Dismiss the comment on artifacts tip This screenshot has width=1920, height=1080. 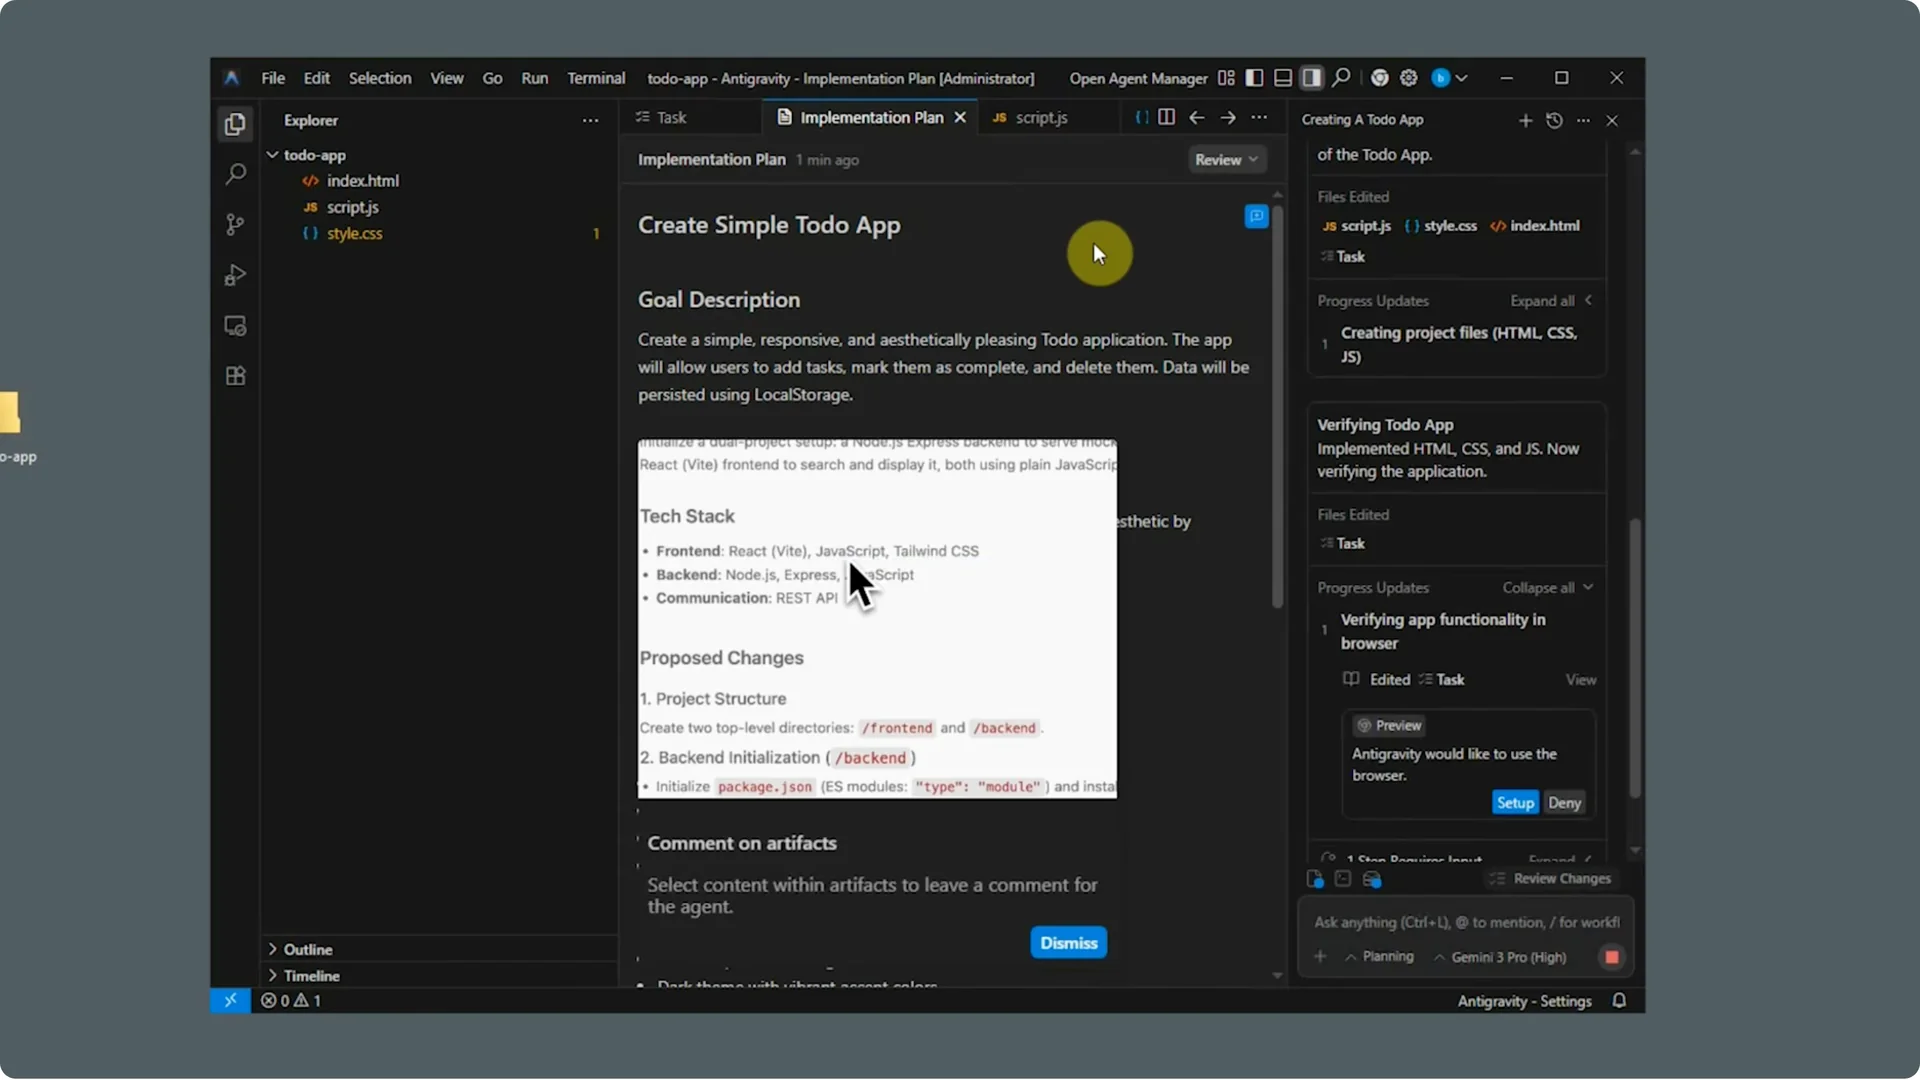(1068, 943)
